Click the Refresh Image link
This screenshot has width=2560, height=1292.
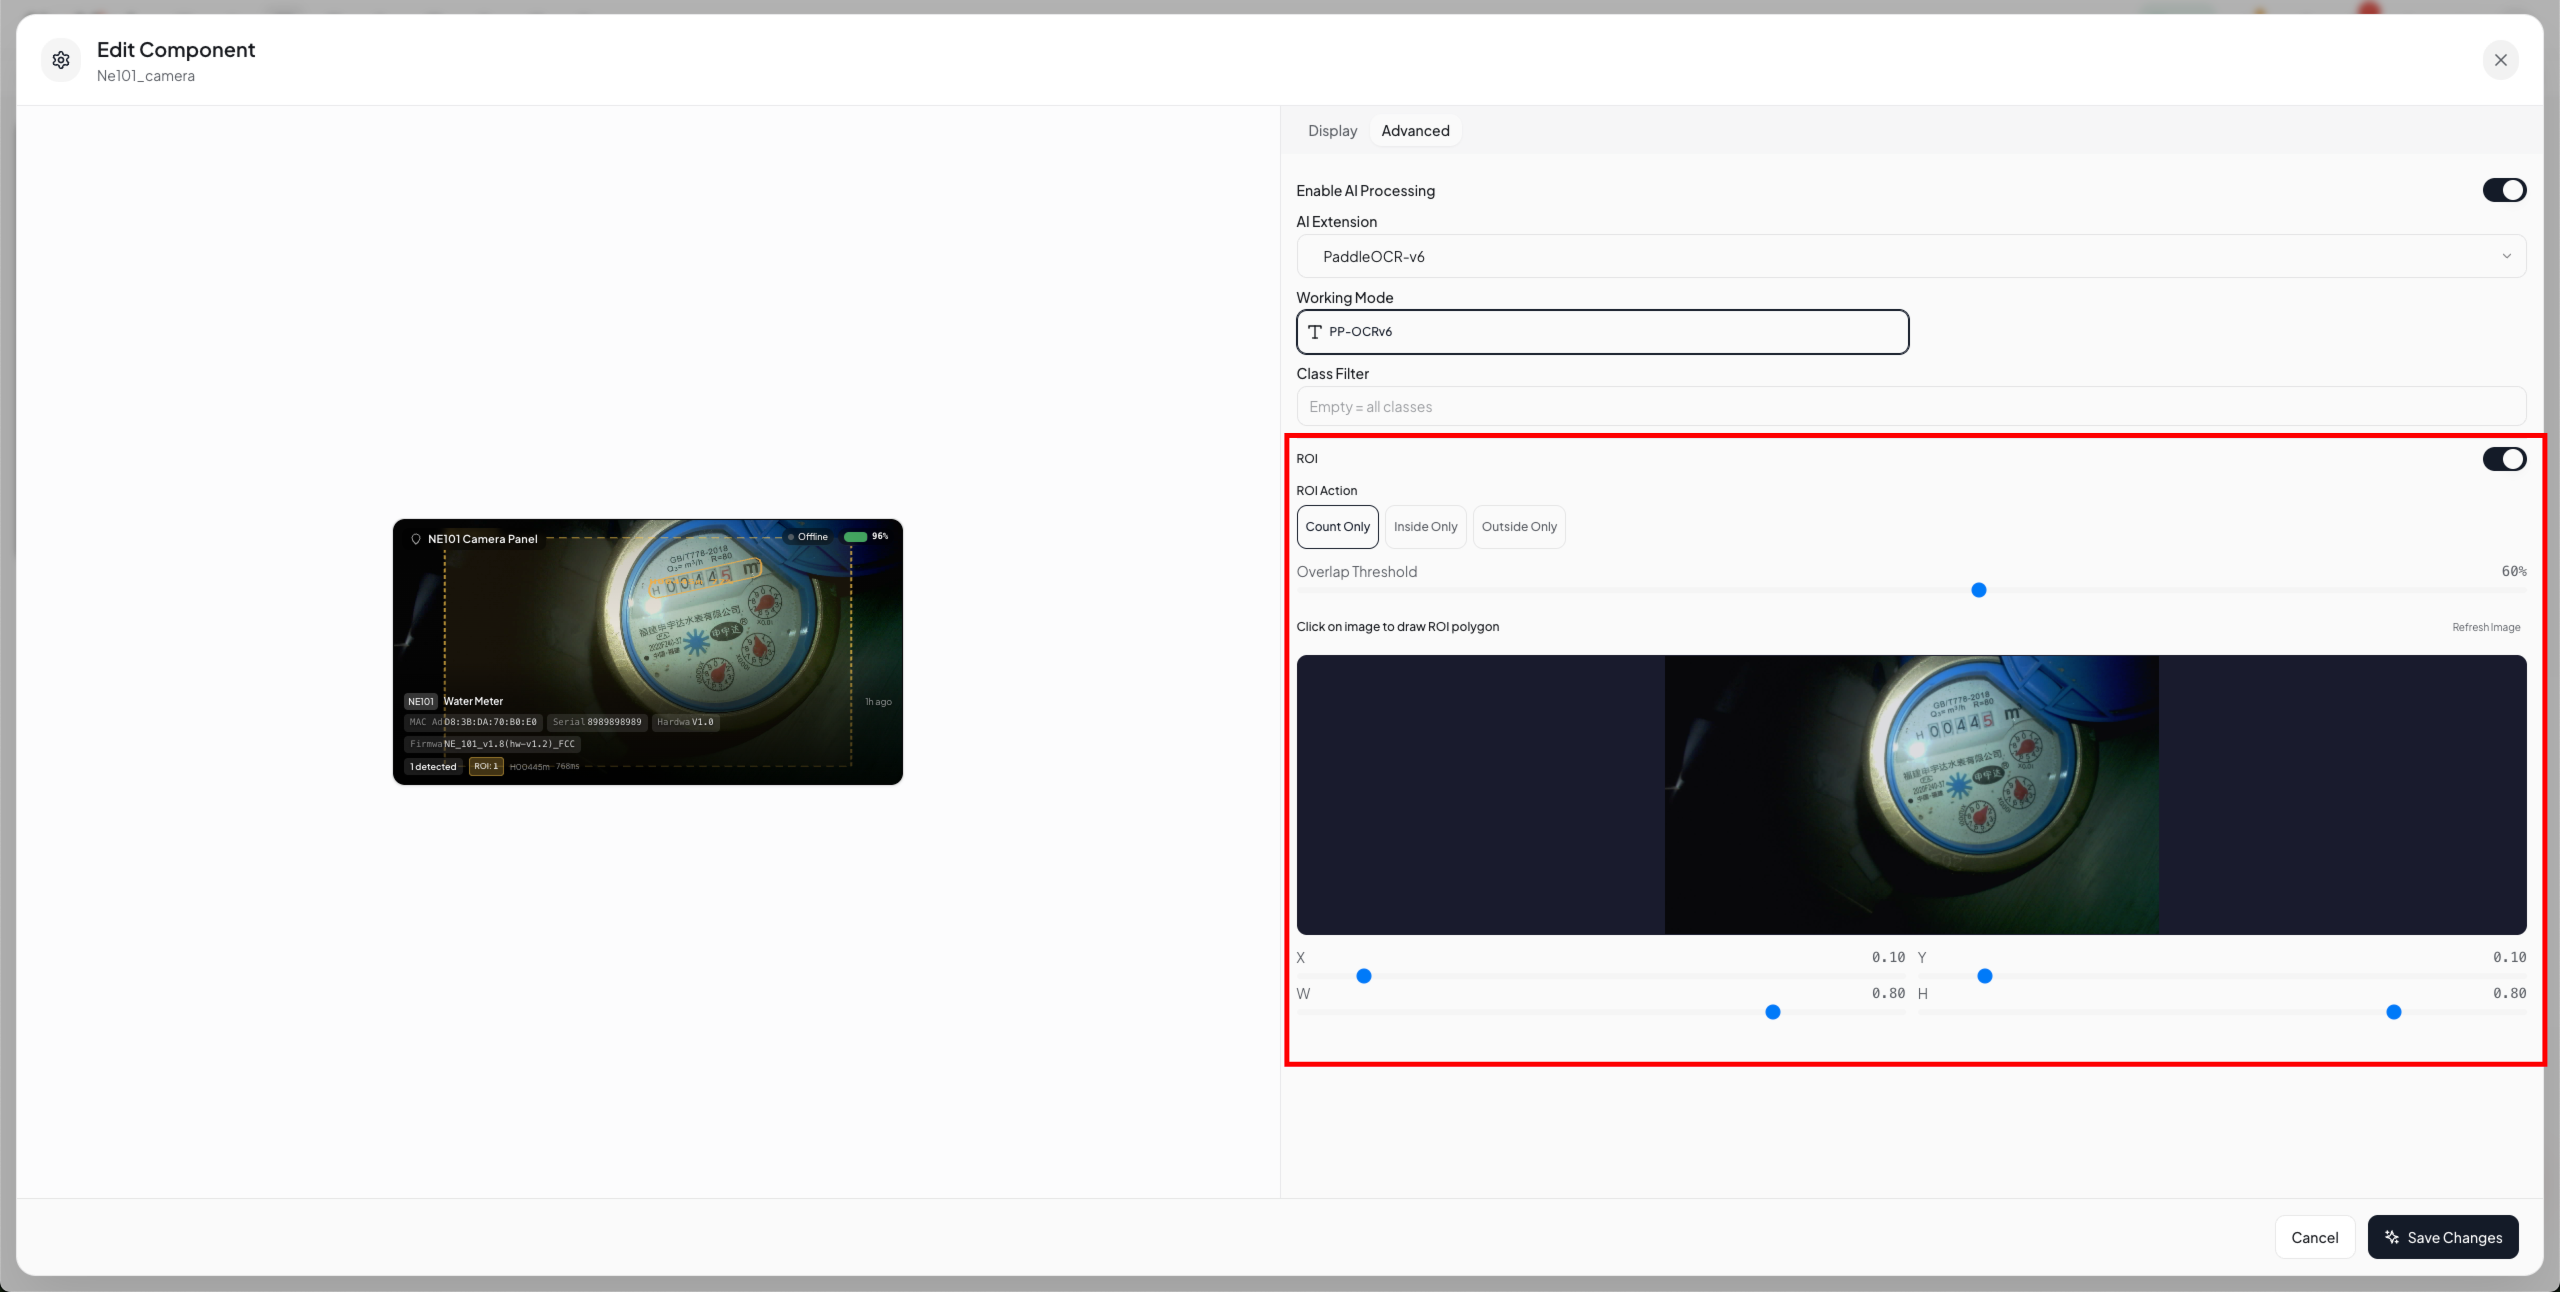pyautogui.click(x=2485, y=627)
